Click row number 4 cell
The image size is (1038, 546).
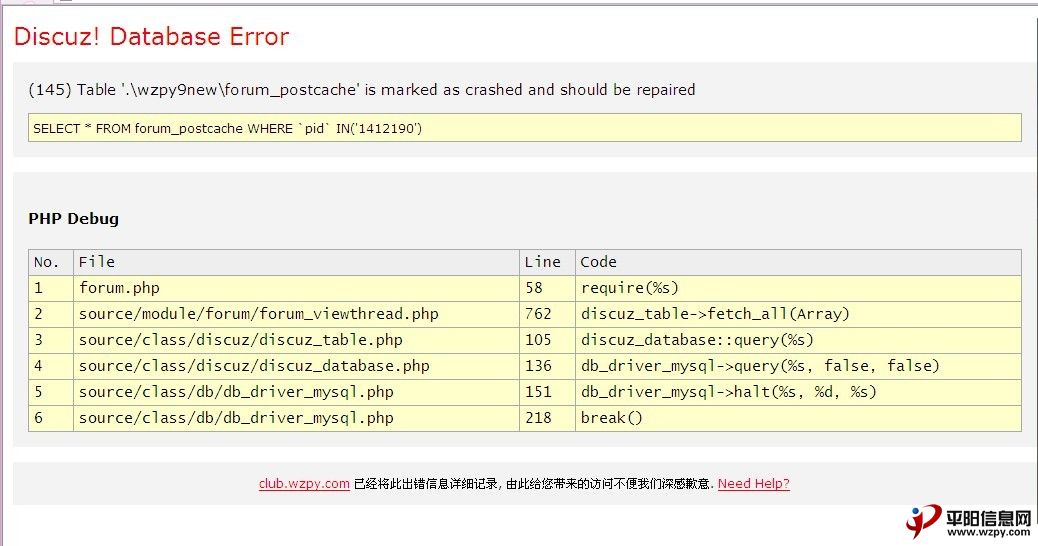(x=51, y=366)
